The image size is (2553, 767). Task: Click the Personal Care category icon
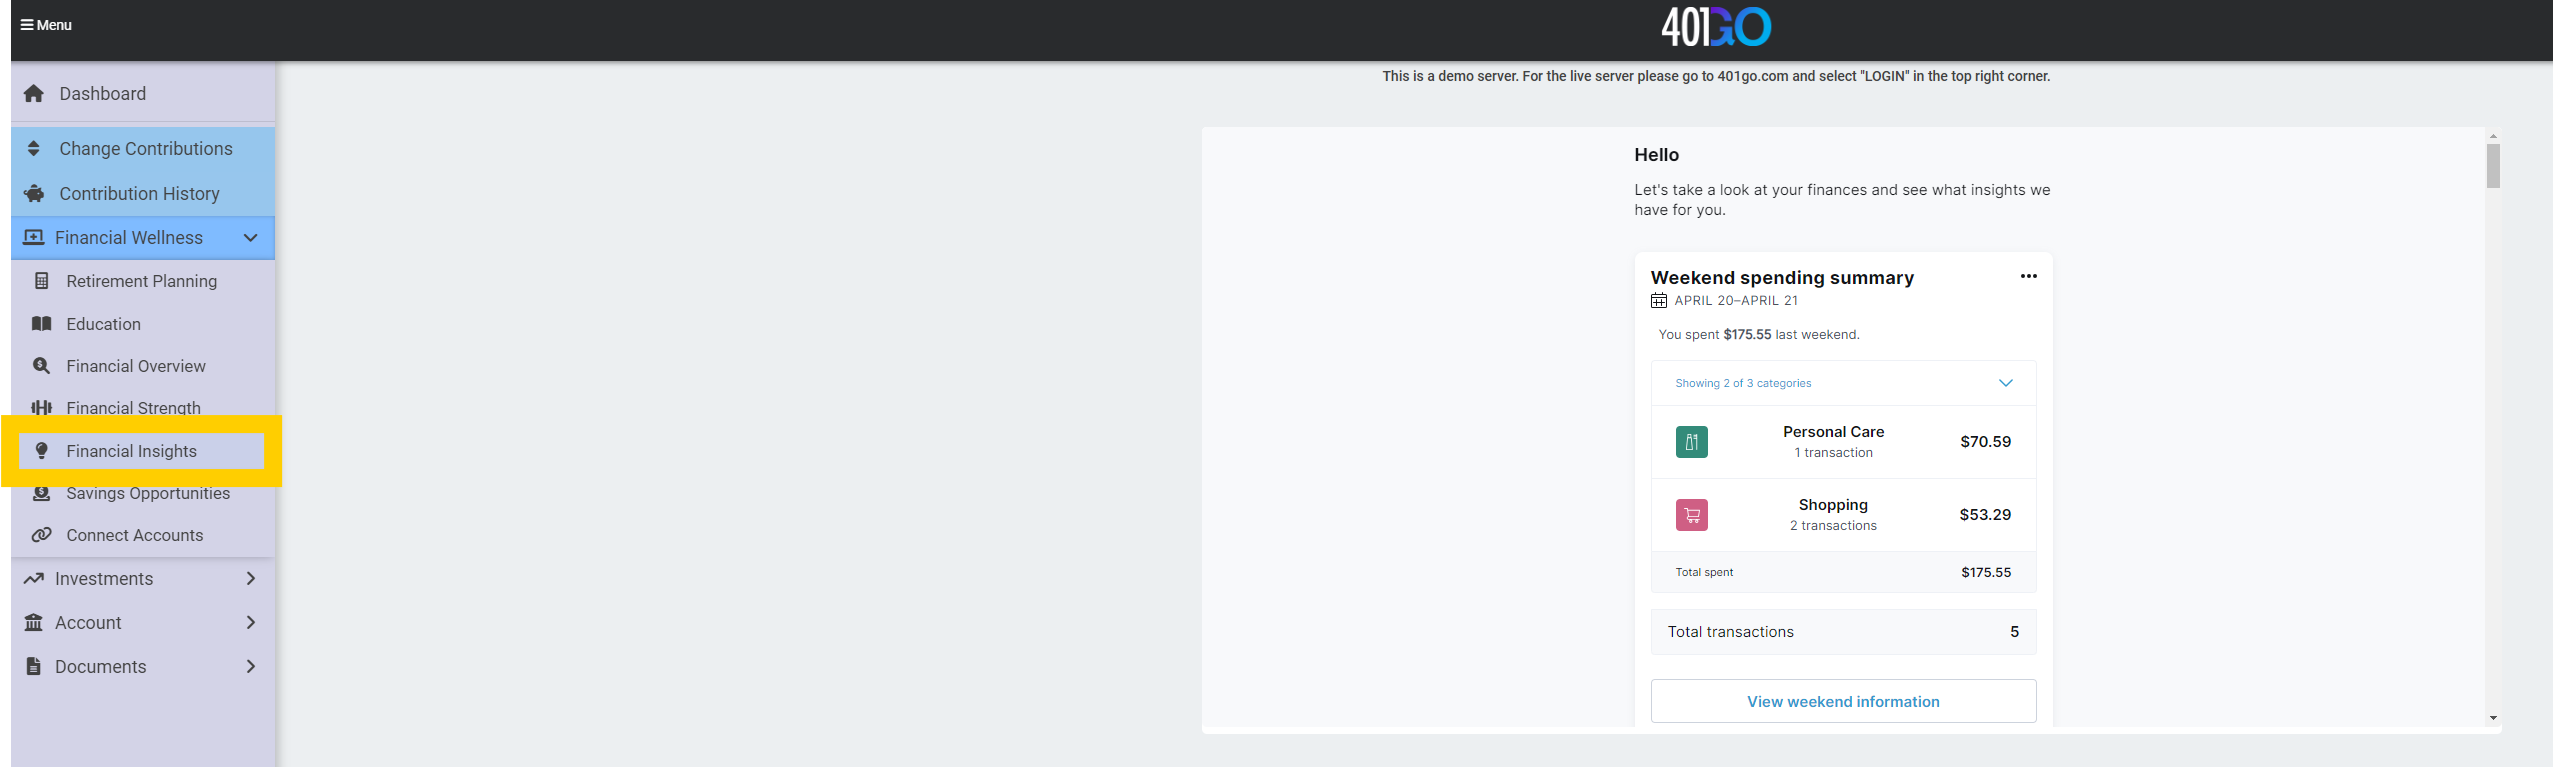1691,442
